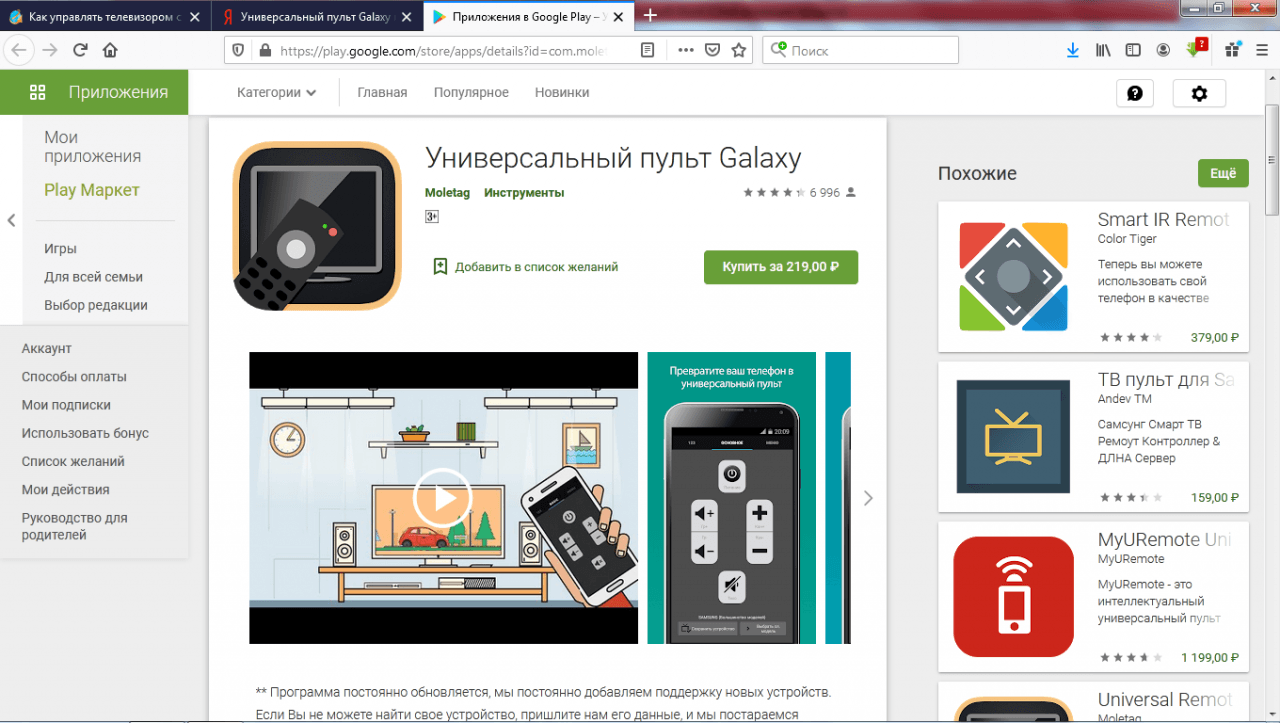Open the Популярное tab
The height and width of the screenshot is (723, 1280).
[471, 92]
